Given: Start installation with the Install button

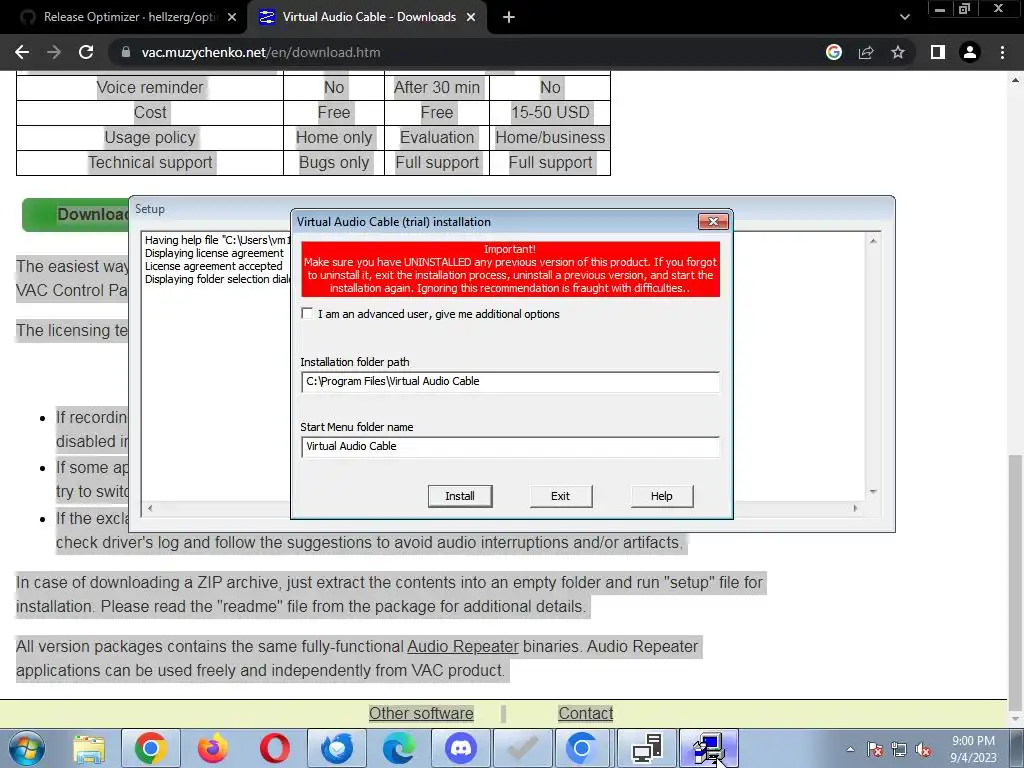Looking at the screenshot, I should (x=460, y=496).
